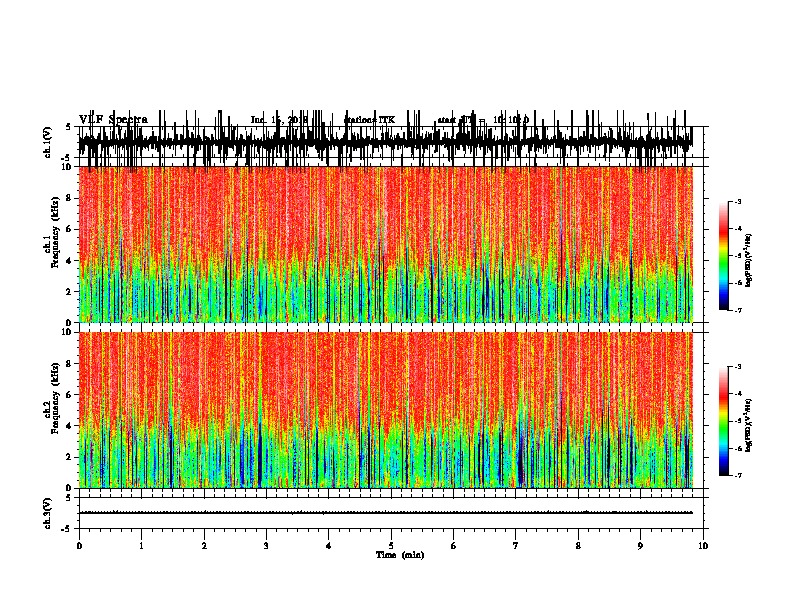Viewport: 792px width, 612px height.
Task: Click the "station: ITK" header text
Action: click(x=369, y=120)
